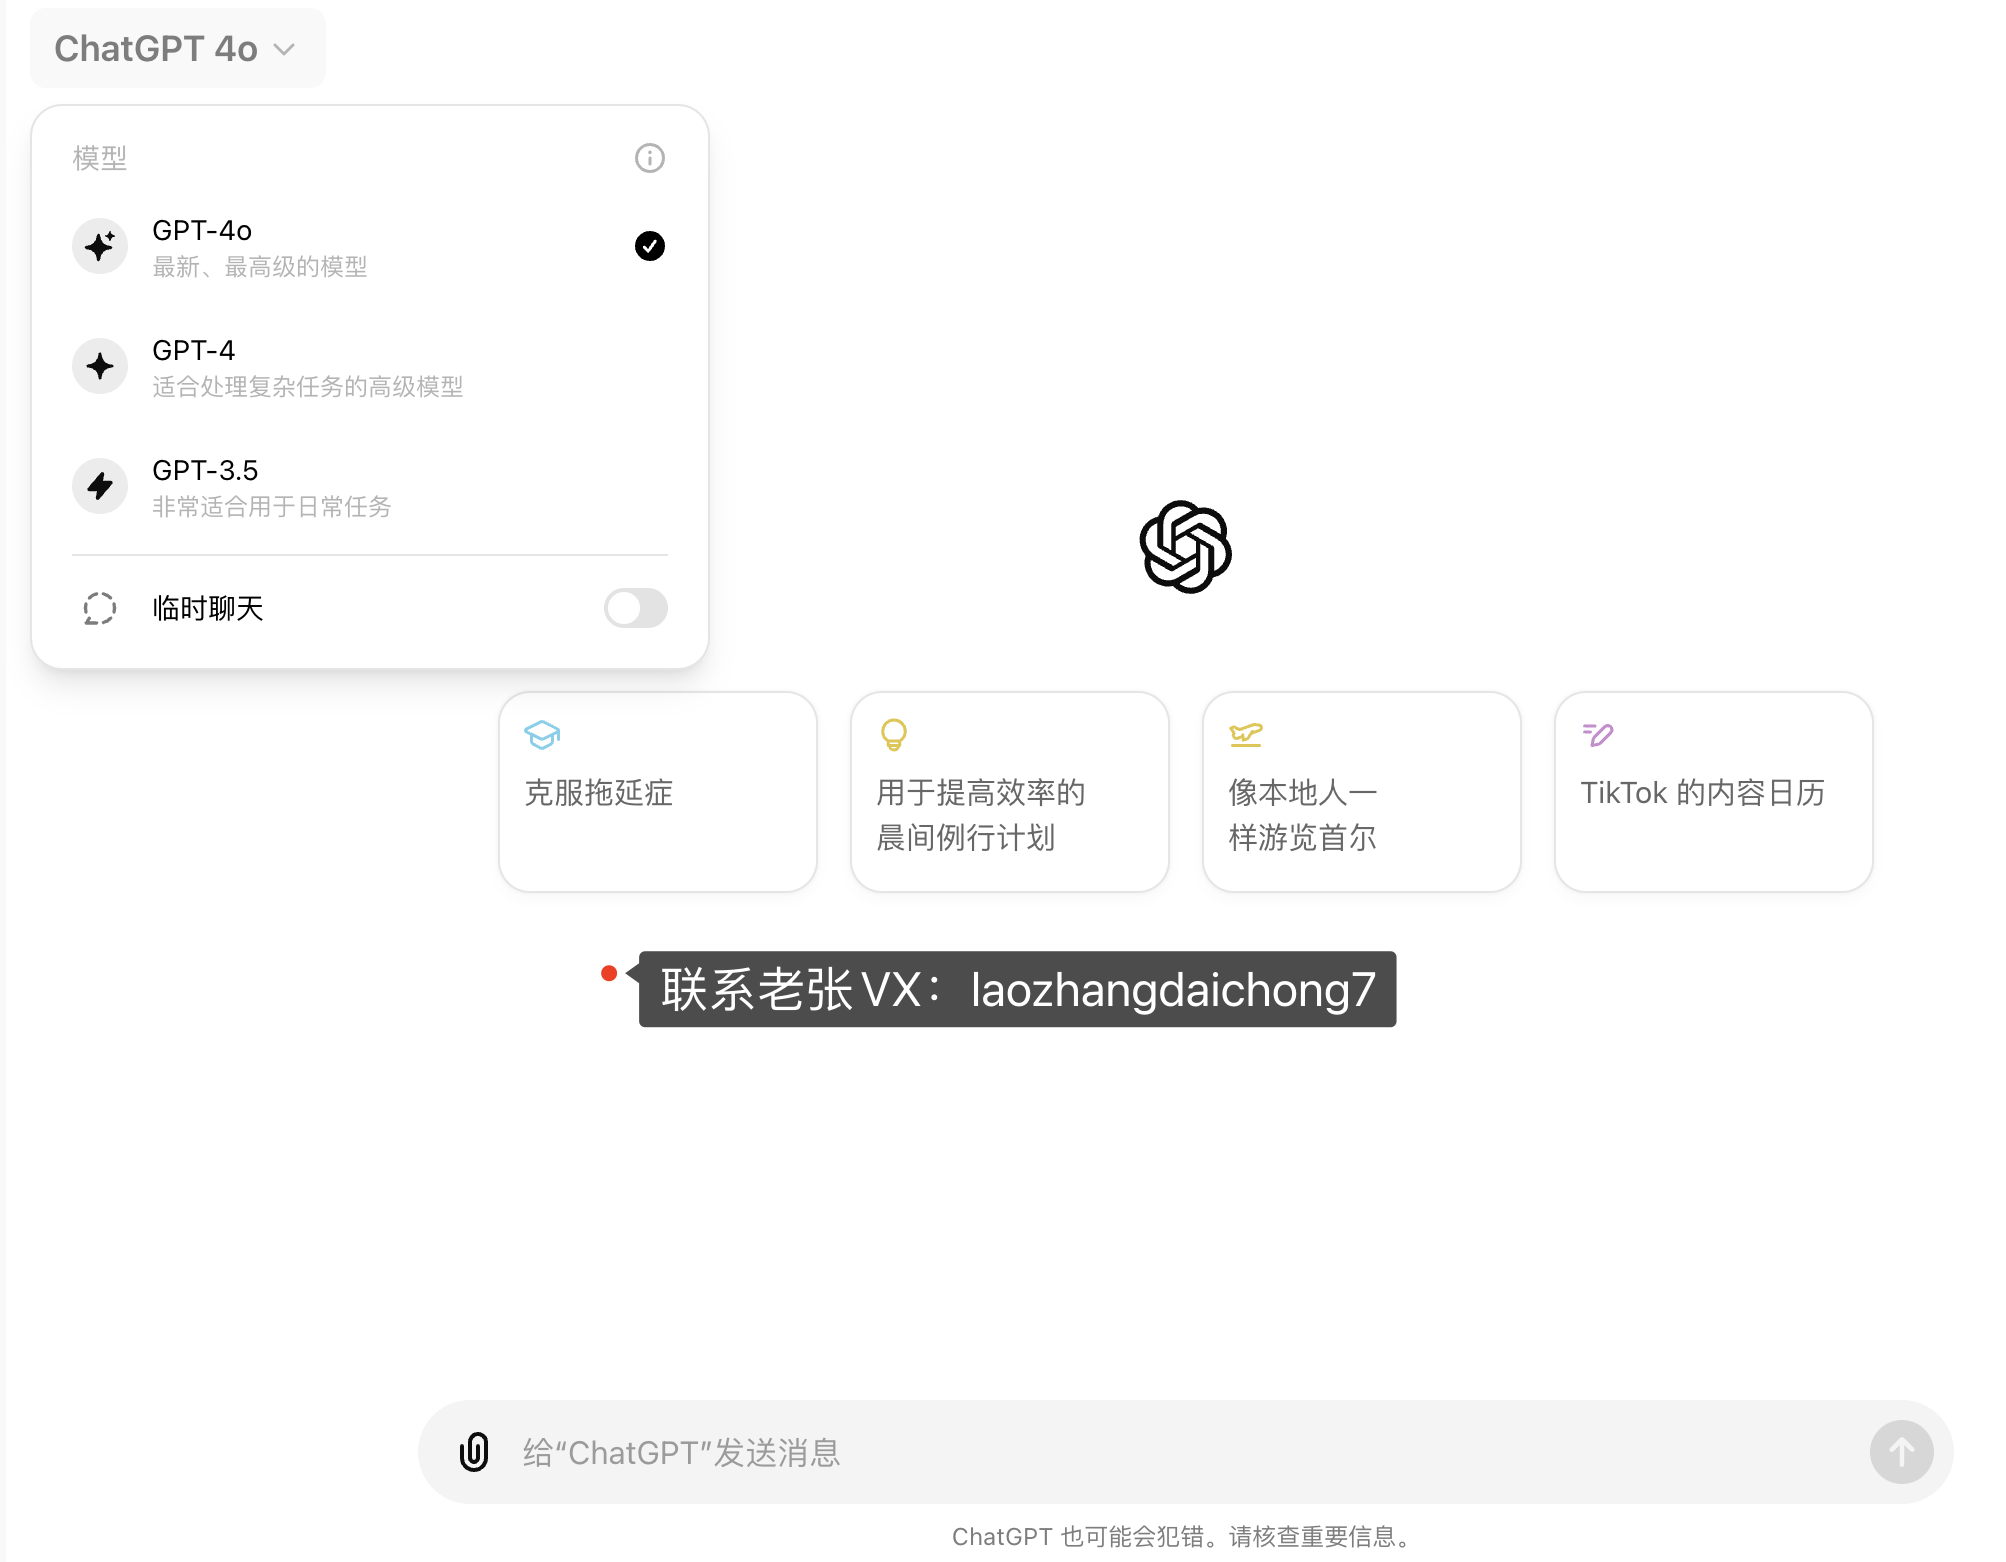Click the send message arrow button

pos(1902,1452)
